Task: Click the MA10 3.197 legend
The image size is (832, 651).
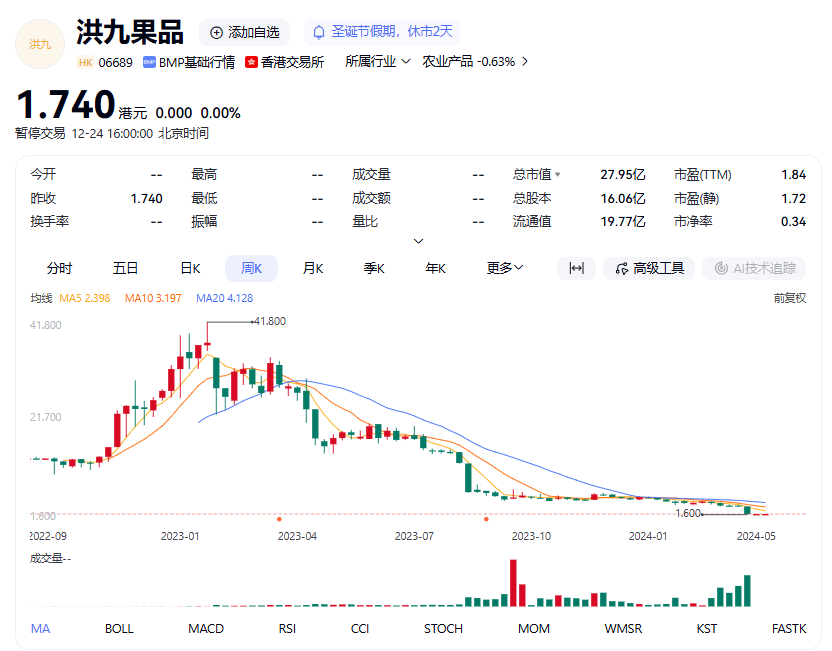Action: coord(153,298)
